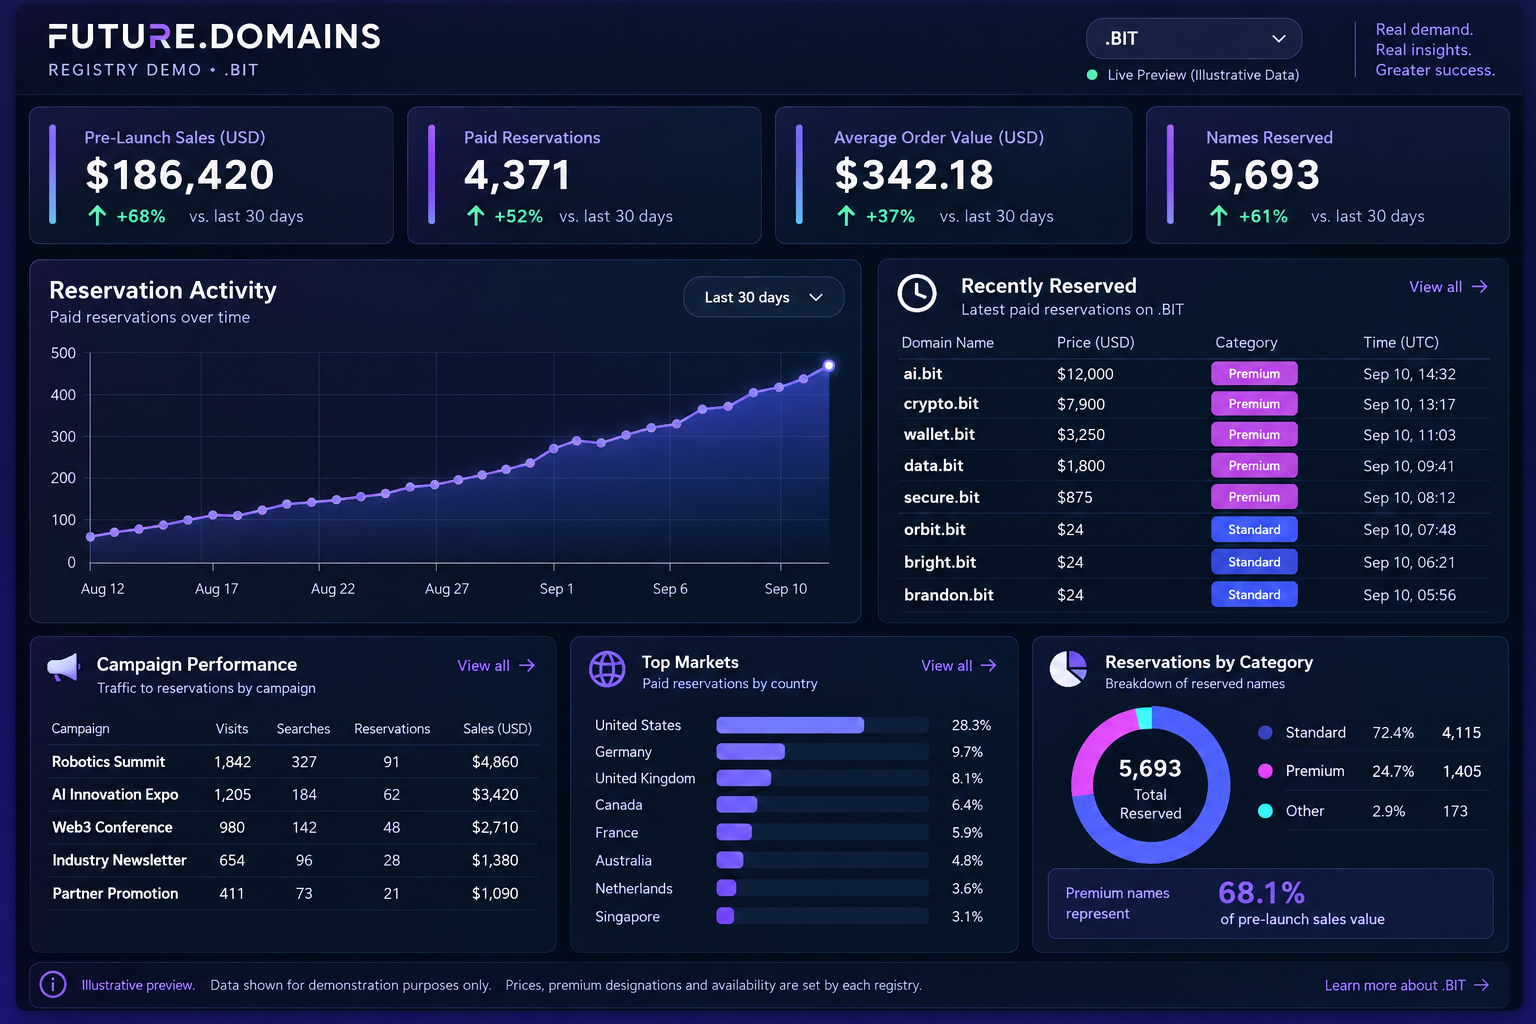Screen dimensions: 1536x1024
Task: Select the AI Innovation Expo campaign row
Action: [x=293, y=795]
